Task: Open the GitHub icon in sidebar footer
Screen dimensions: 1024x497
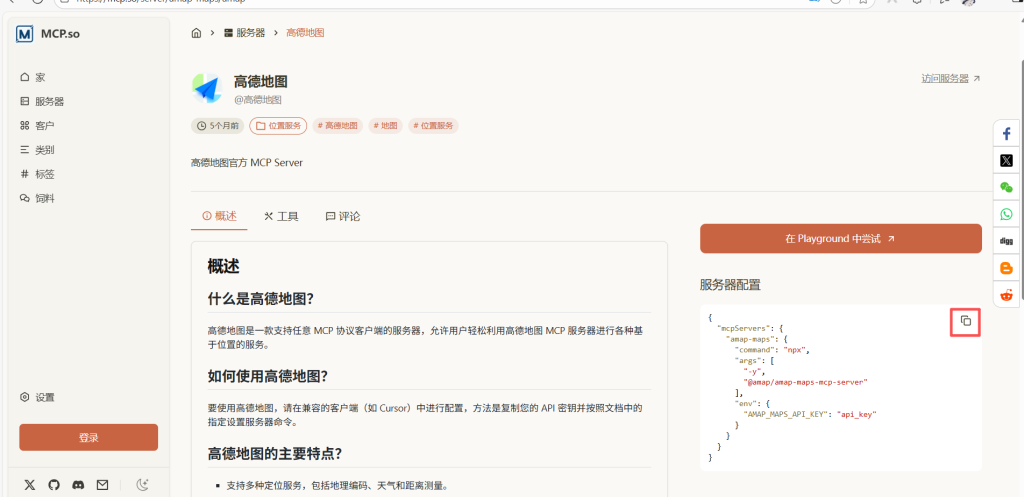Action: coord(54,485)
